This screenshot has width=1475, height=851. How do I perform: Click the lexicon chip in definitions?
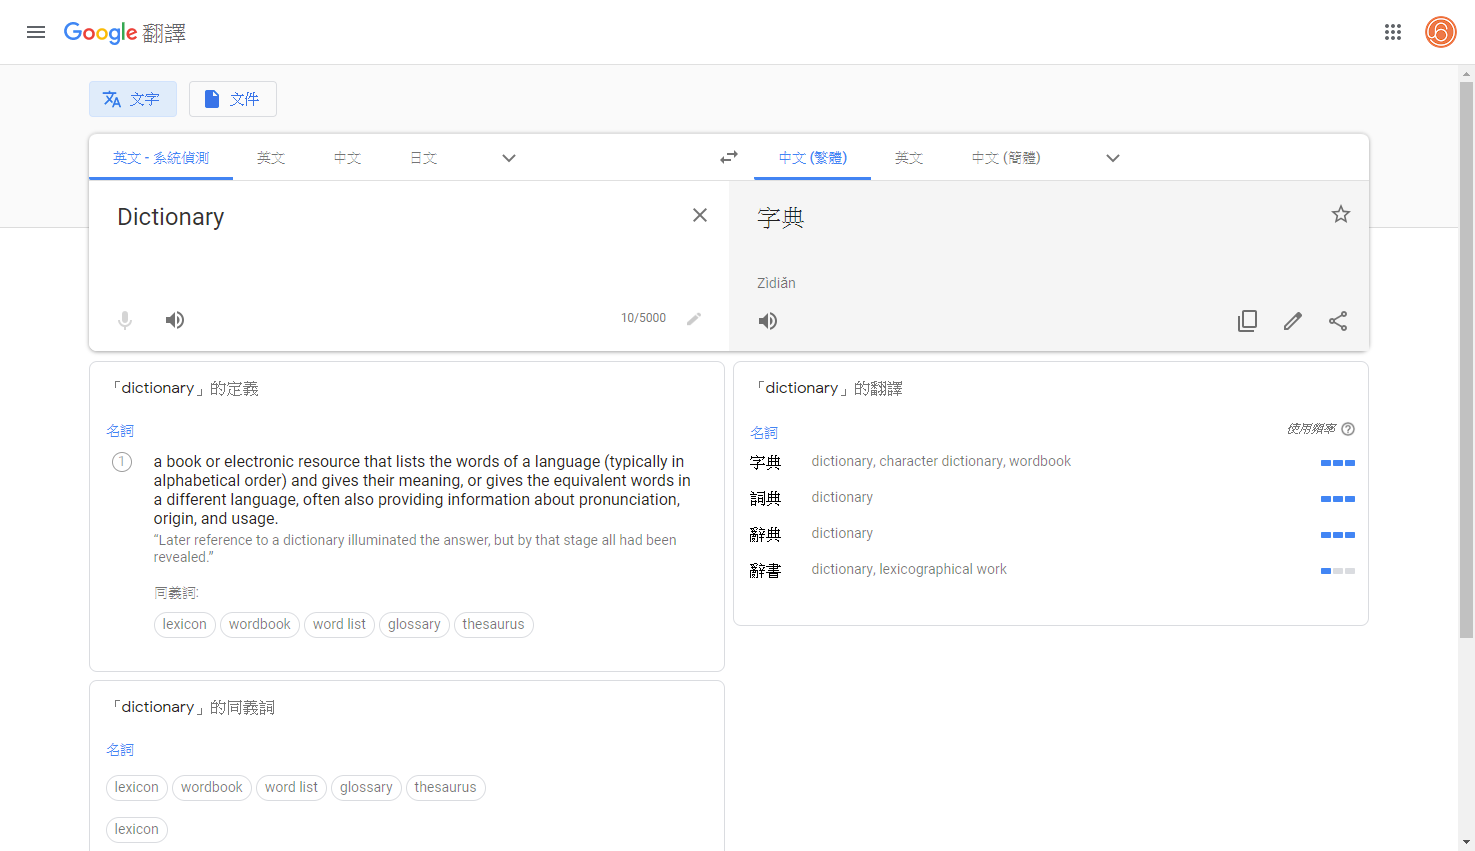tap(185, 624)
